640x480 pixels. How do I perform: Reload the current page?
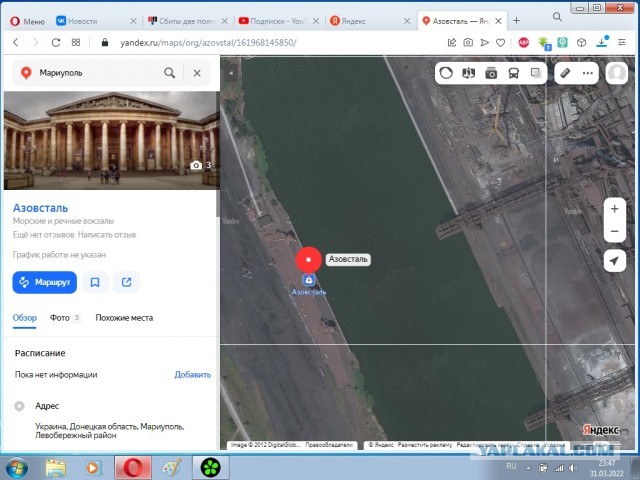pos(56,42)
